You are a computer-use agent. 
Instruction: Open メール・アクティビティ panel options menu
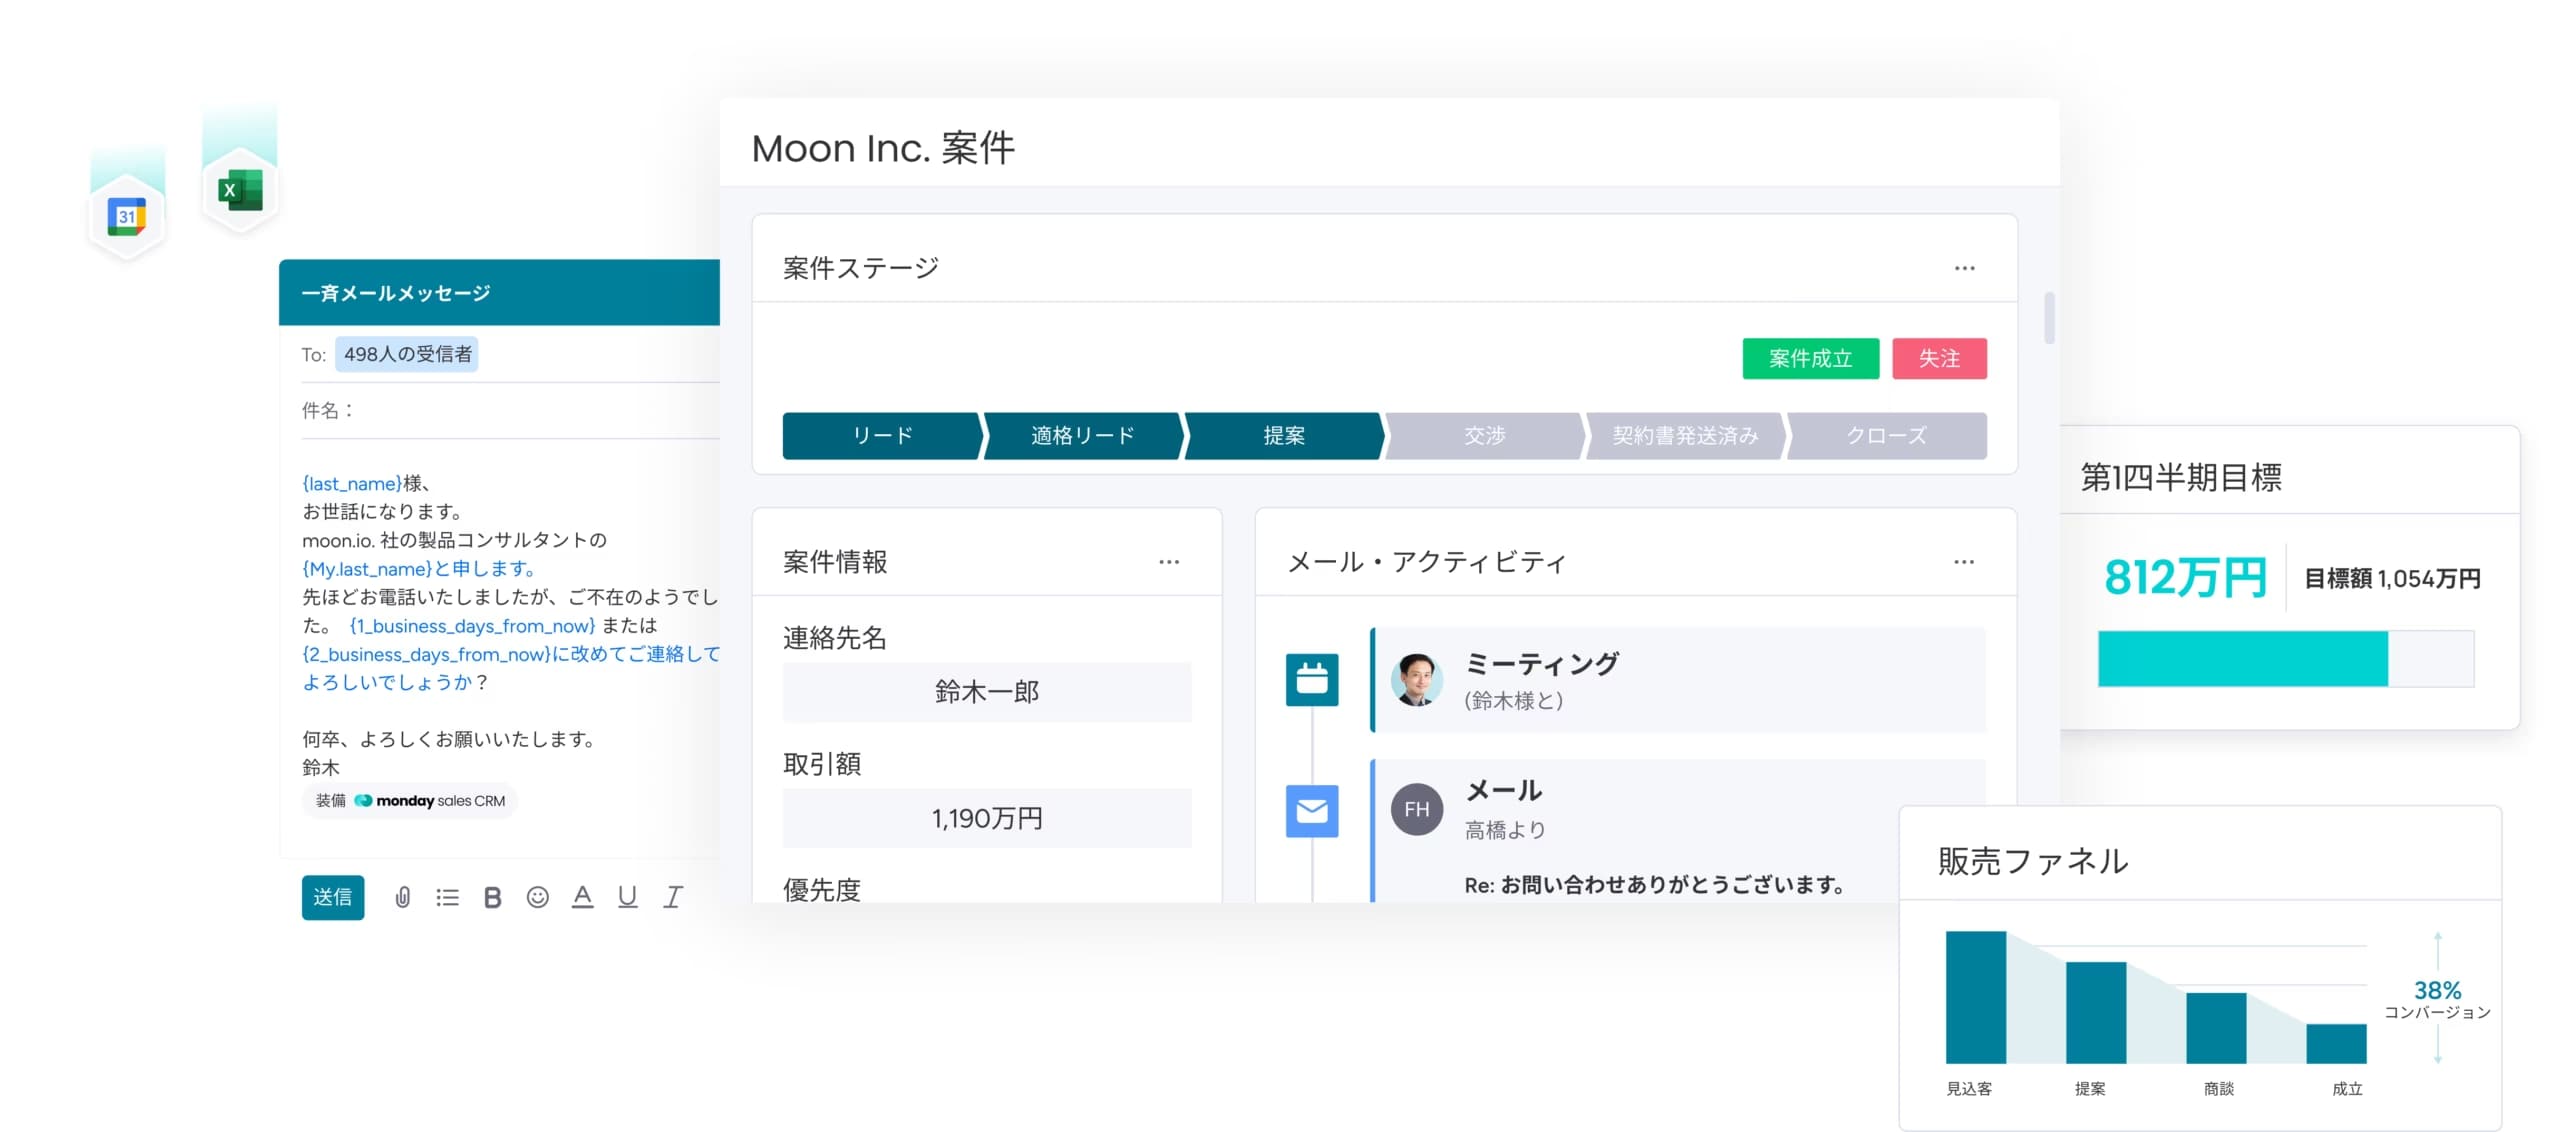pyautogui.click(x=1963, y=562)
